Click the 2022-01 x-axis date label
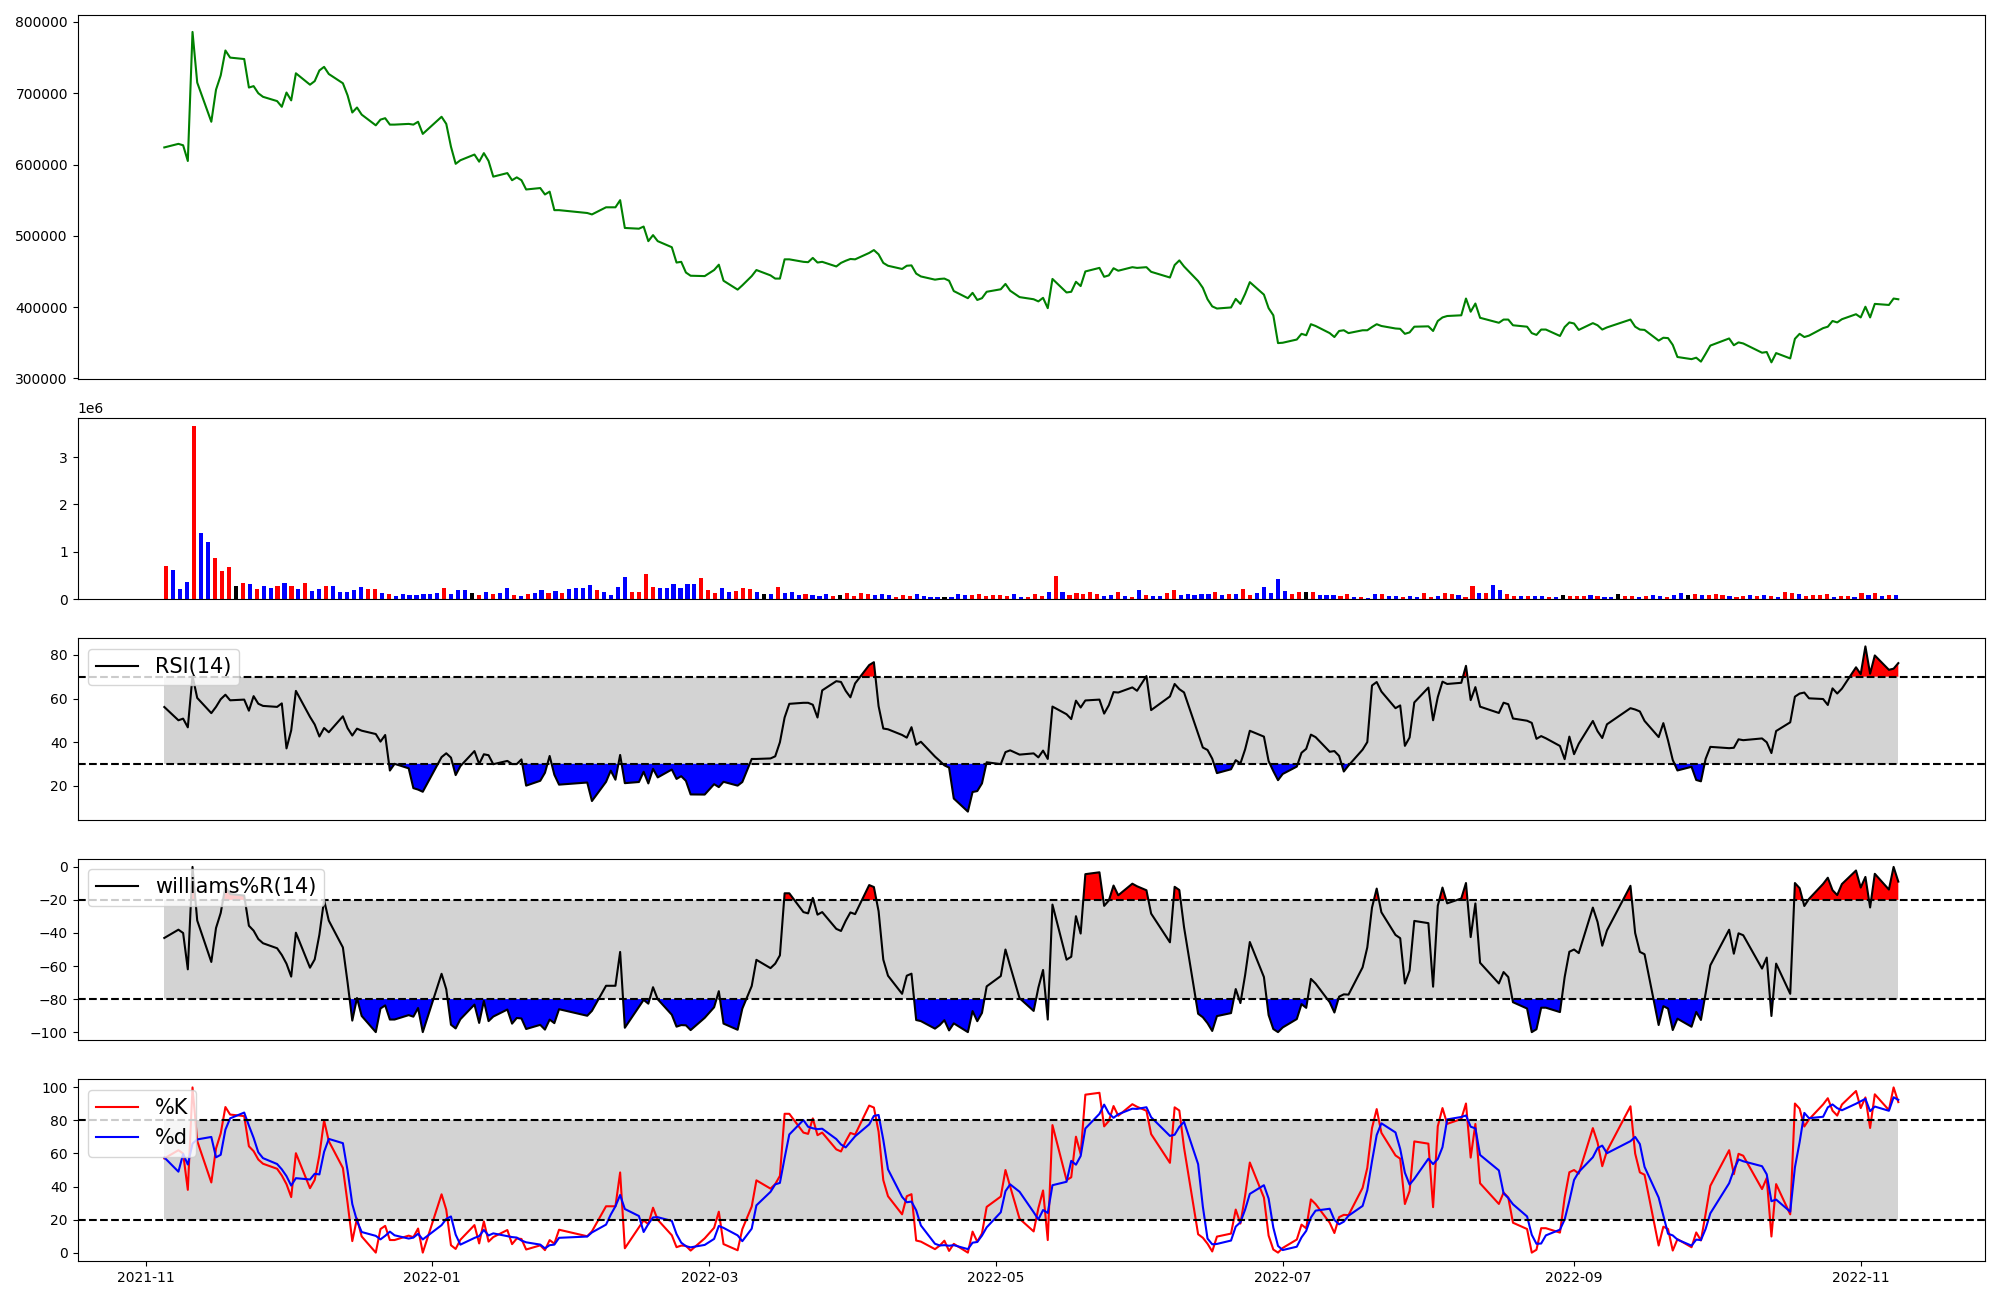Image resolution: width=2000 pixels, height=1300 pixels. [432, 1277]
